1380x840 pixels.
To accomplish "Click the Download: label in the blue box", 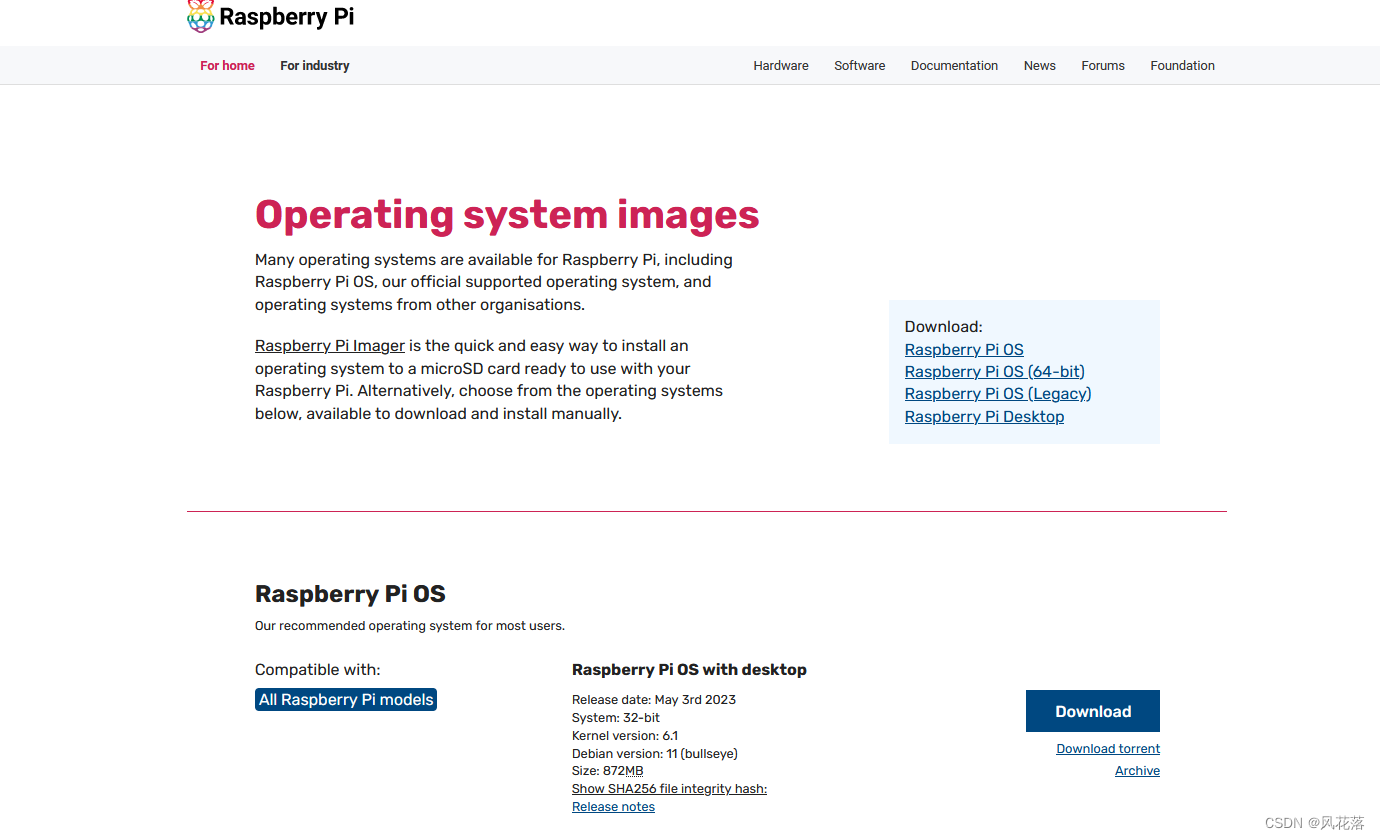I will 944,327.
